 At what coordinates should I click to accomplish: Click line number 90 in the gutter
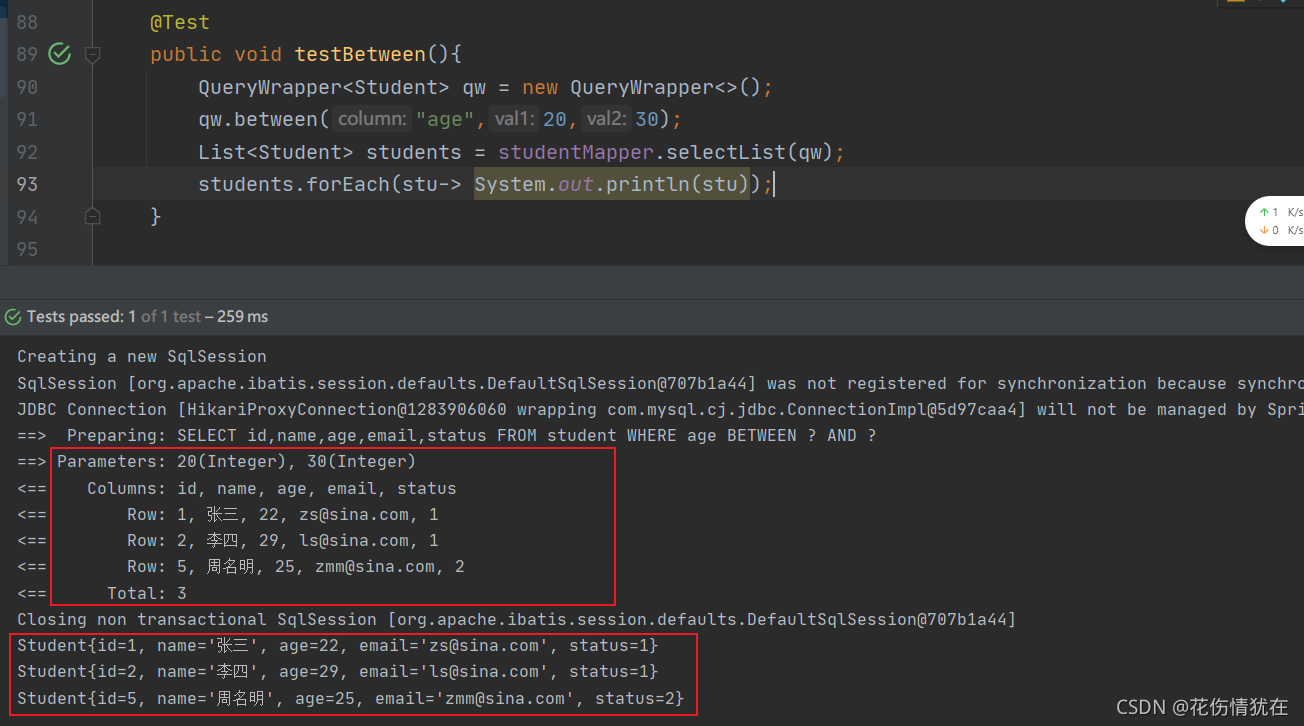27,87
